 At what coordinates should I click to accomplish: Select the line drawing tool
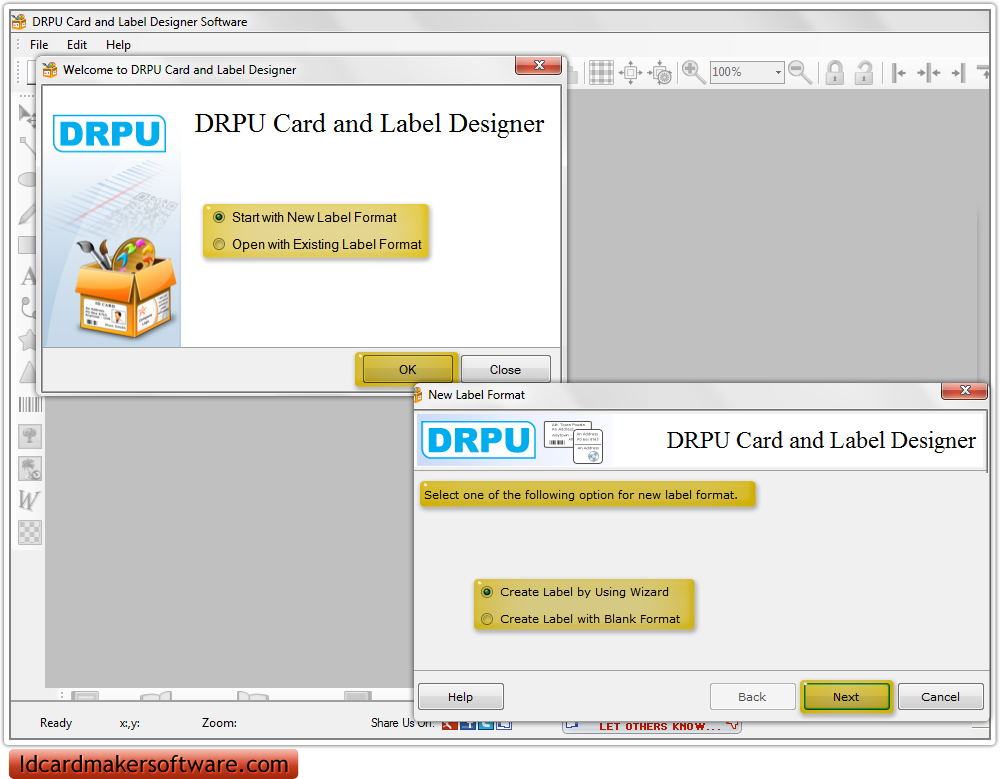coord(26,146)
